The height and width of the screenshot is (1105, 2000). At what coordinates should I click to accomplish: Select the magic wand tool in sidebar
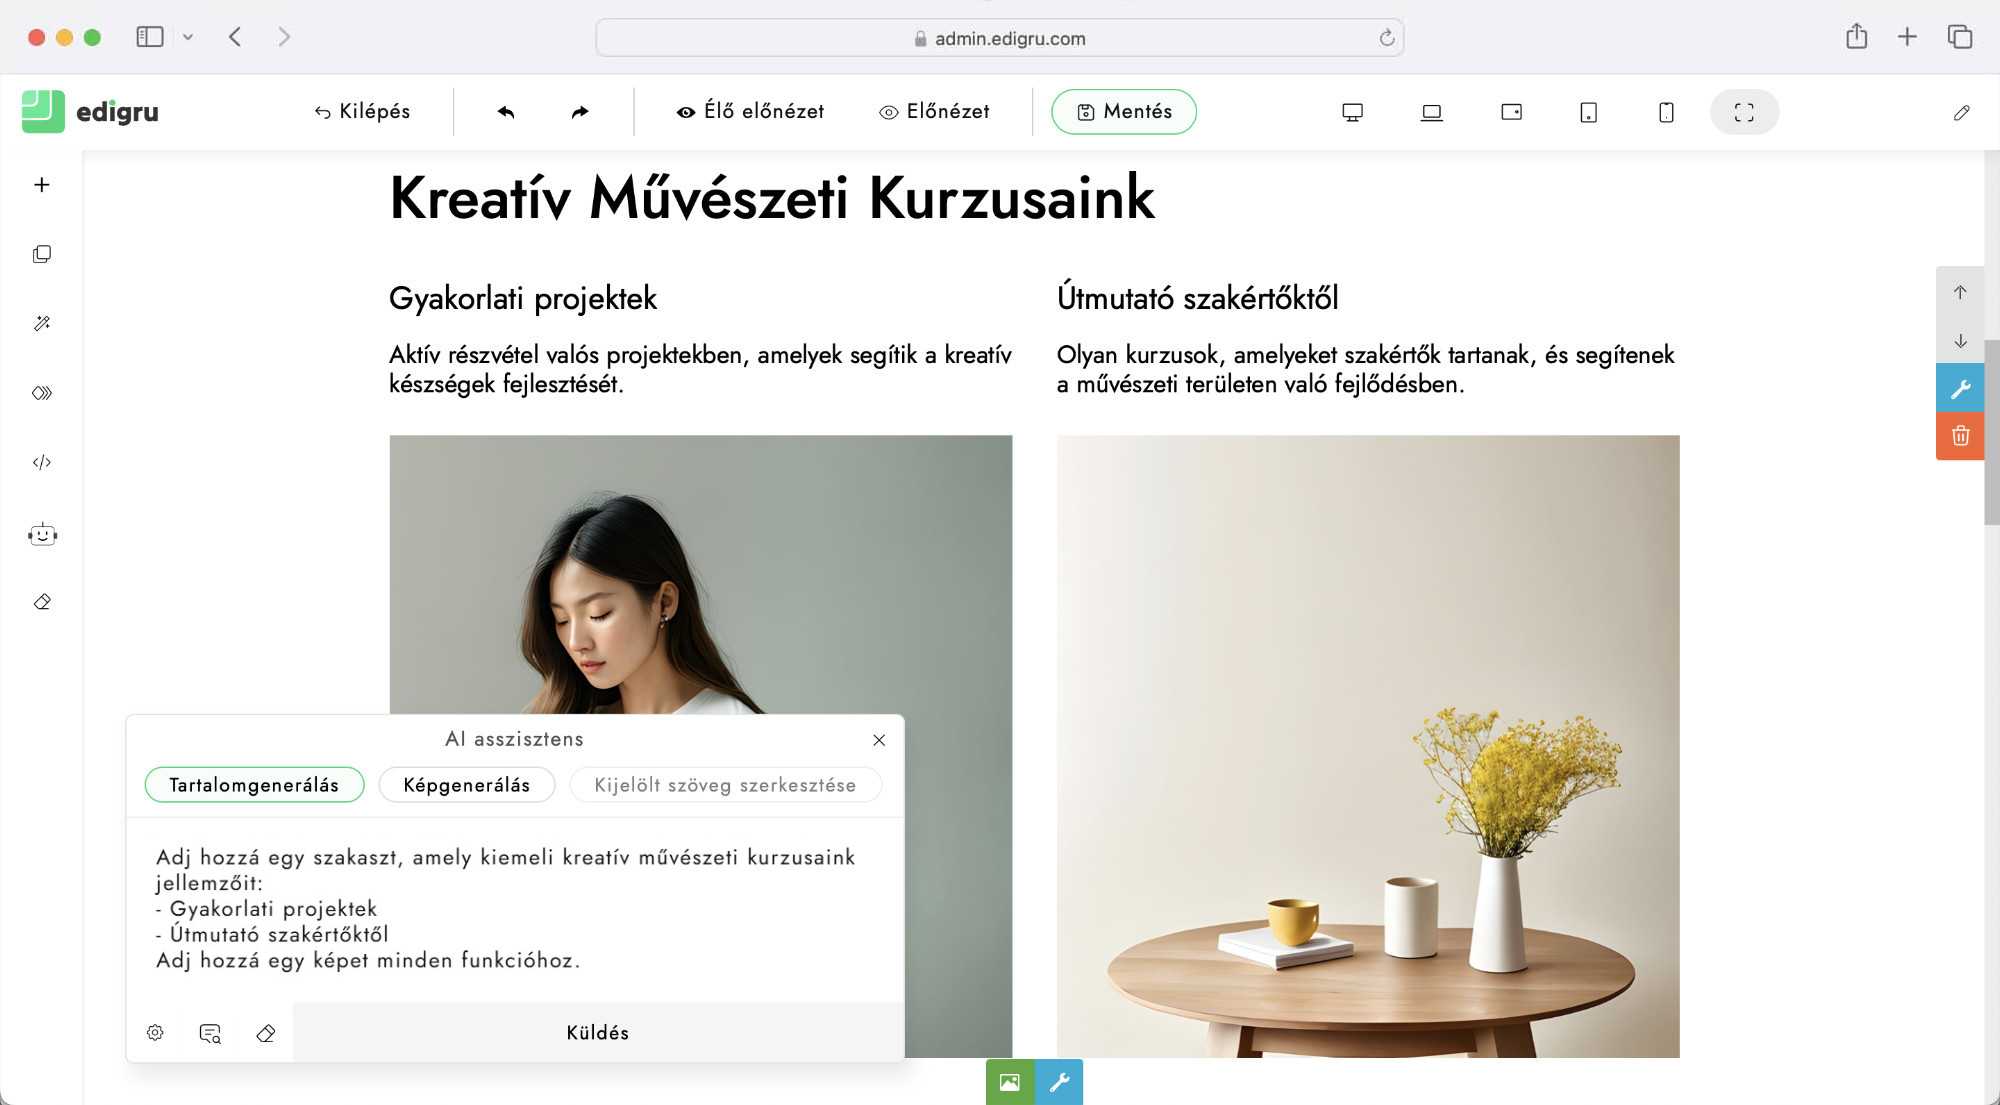tap(42, 323)
